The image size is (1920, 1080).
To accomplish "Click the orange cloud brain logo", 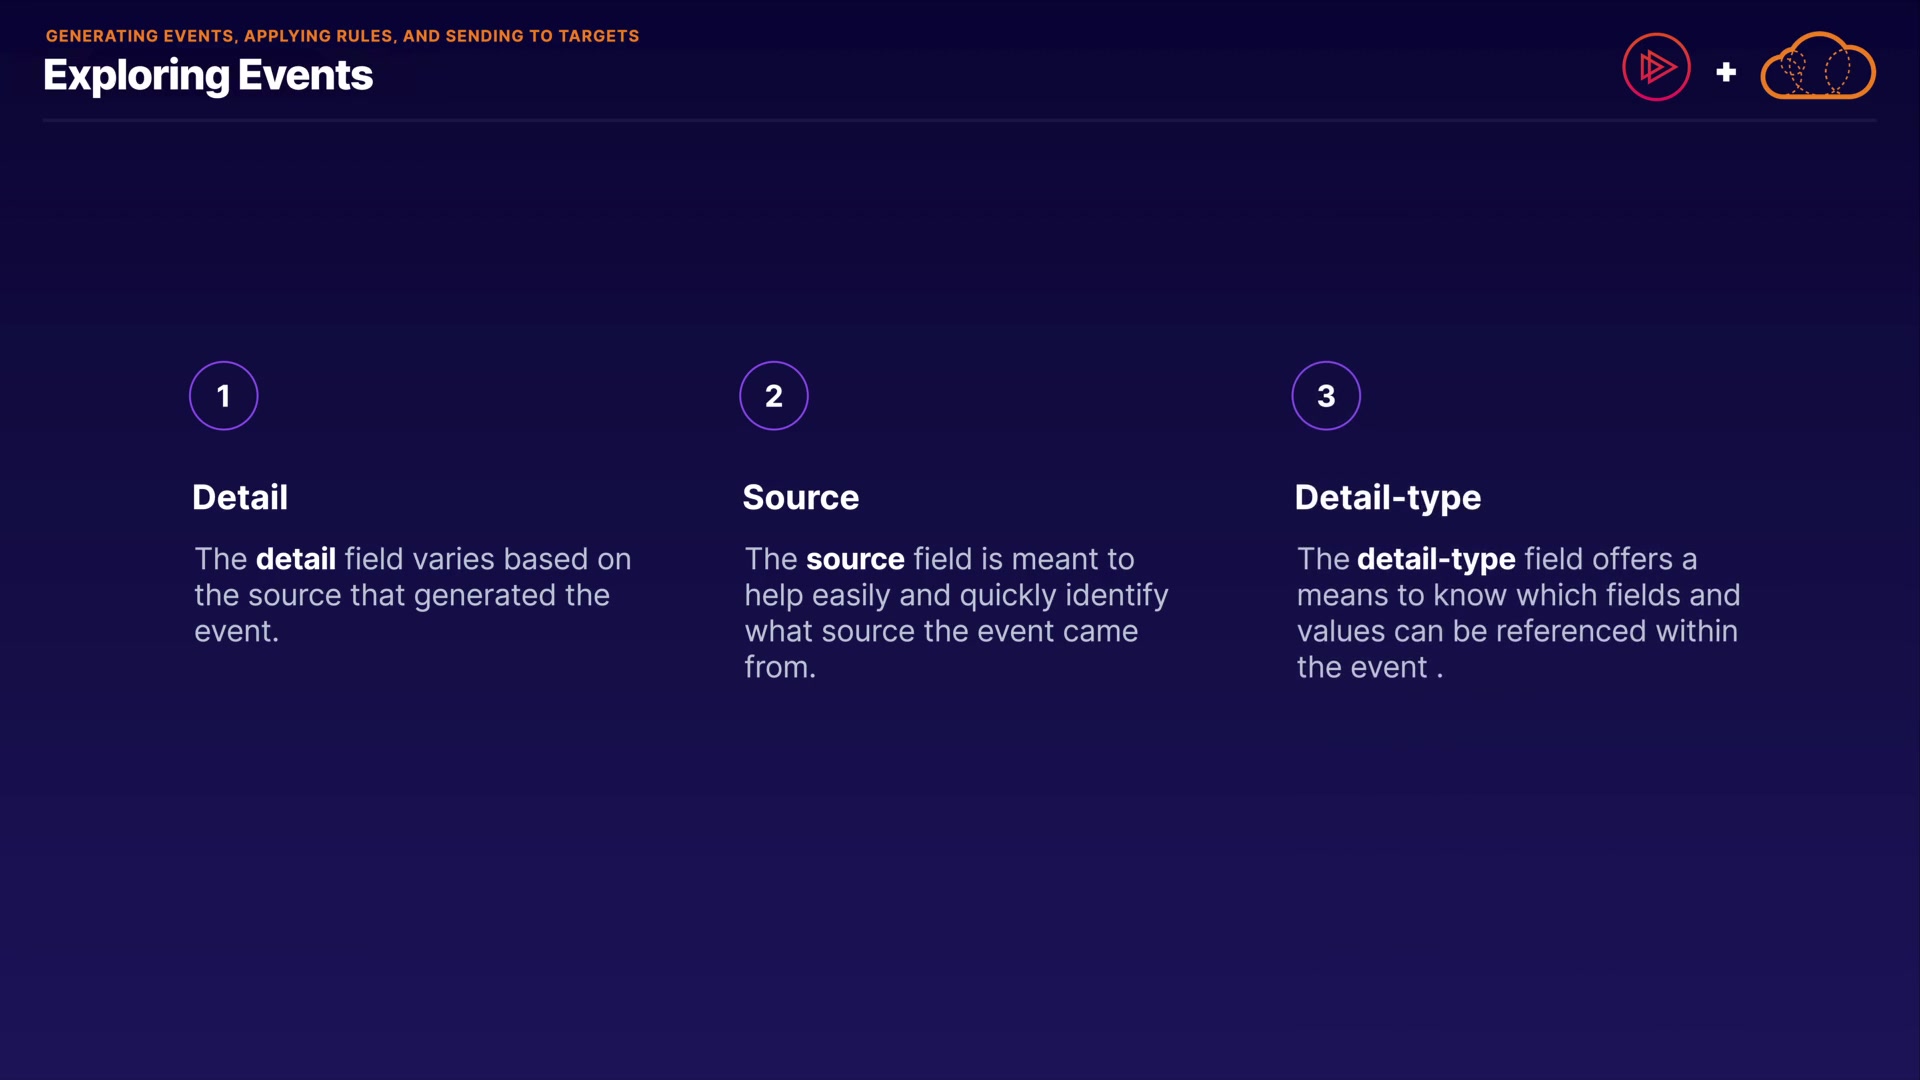I will [x=1817, y=68].
